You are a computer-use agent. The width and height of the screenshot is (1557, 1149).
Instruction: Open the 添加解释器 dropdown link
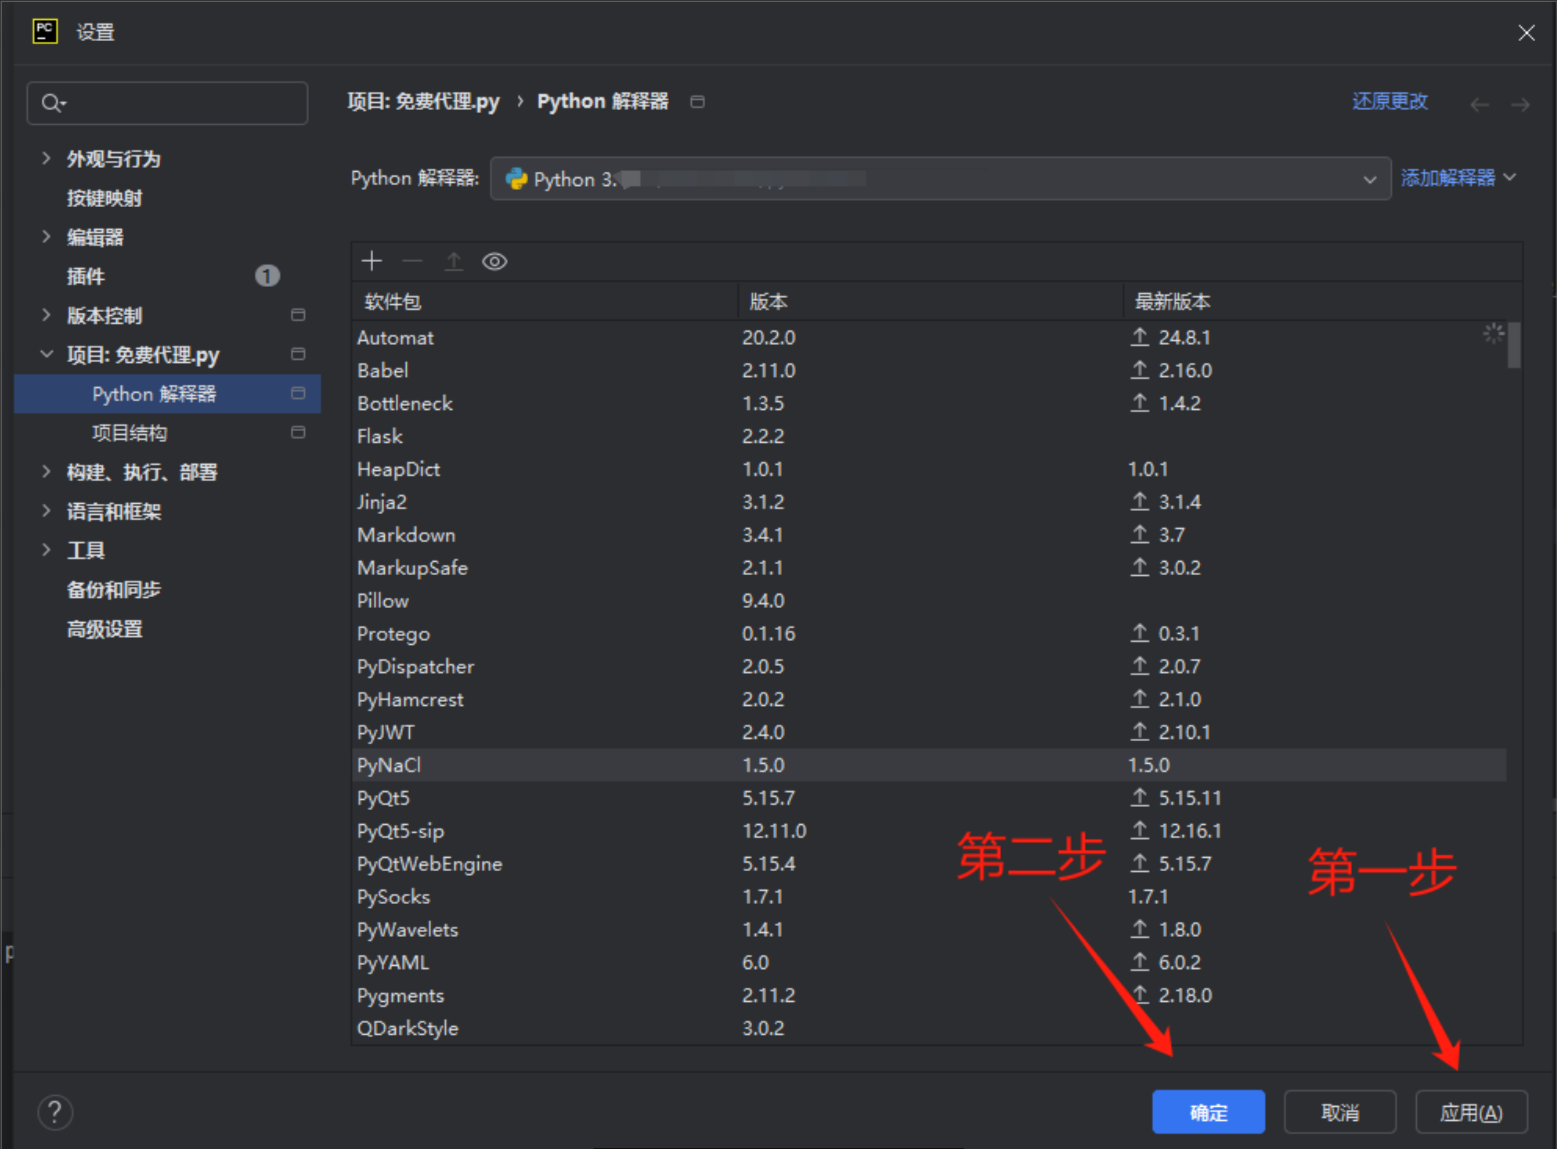point(1458,178)
